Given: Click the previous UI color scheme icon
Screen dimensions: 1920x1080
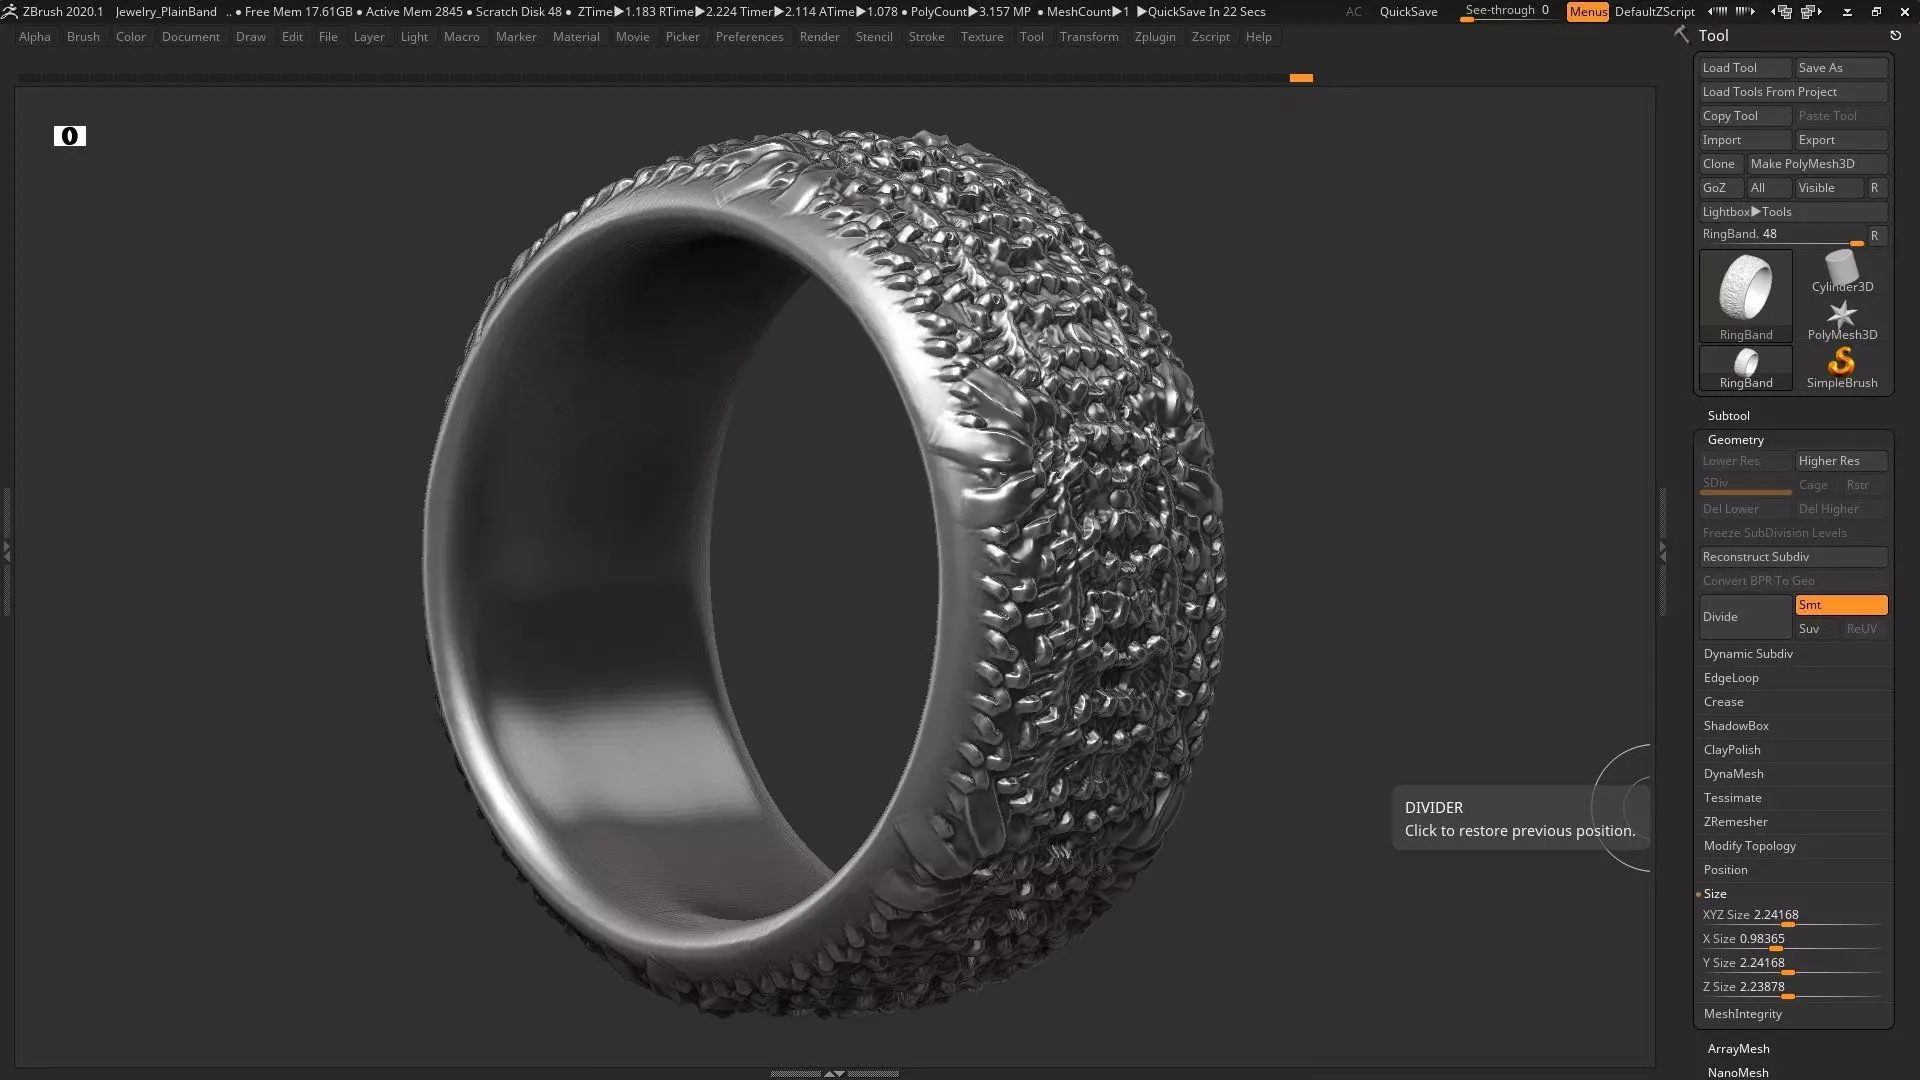Looking at the screenshot, I should tap(1717, 12).
